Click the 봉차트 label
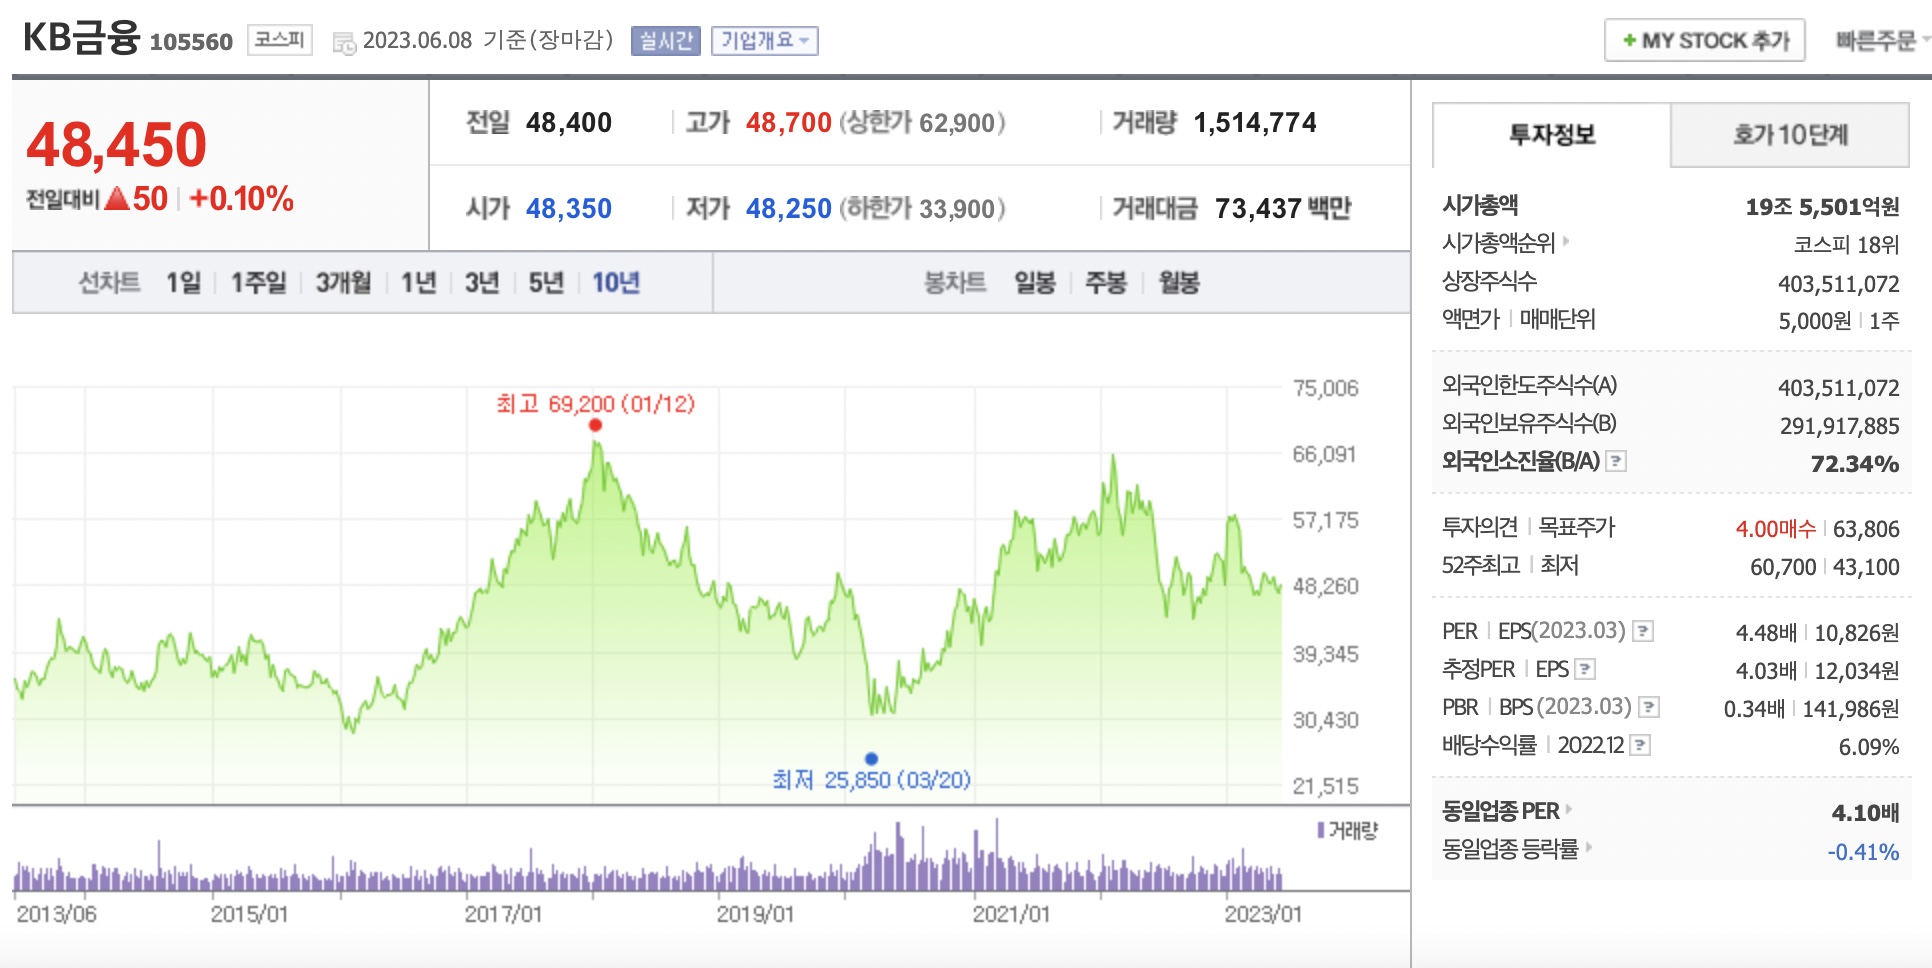 click(x=955, y=283)
